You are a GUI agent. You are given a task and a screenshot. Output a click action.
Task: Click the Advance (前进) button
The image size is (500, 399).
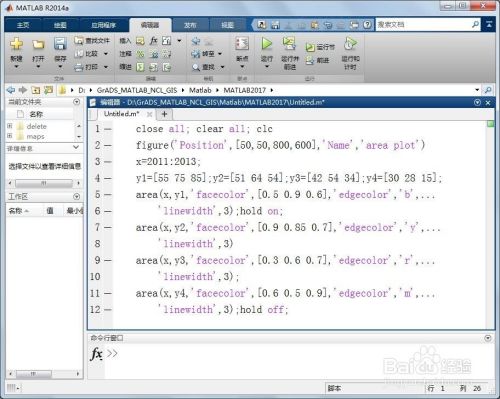(317, 60)
